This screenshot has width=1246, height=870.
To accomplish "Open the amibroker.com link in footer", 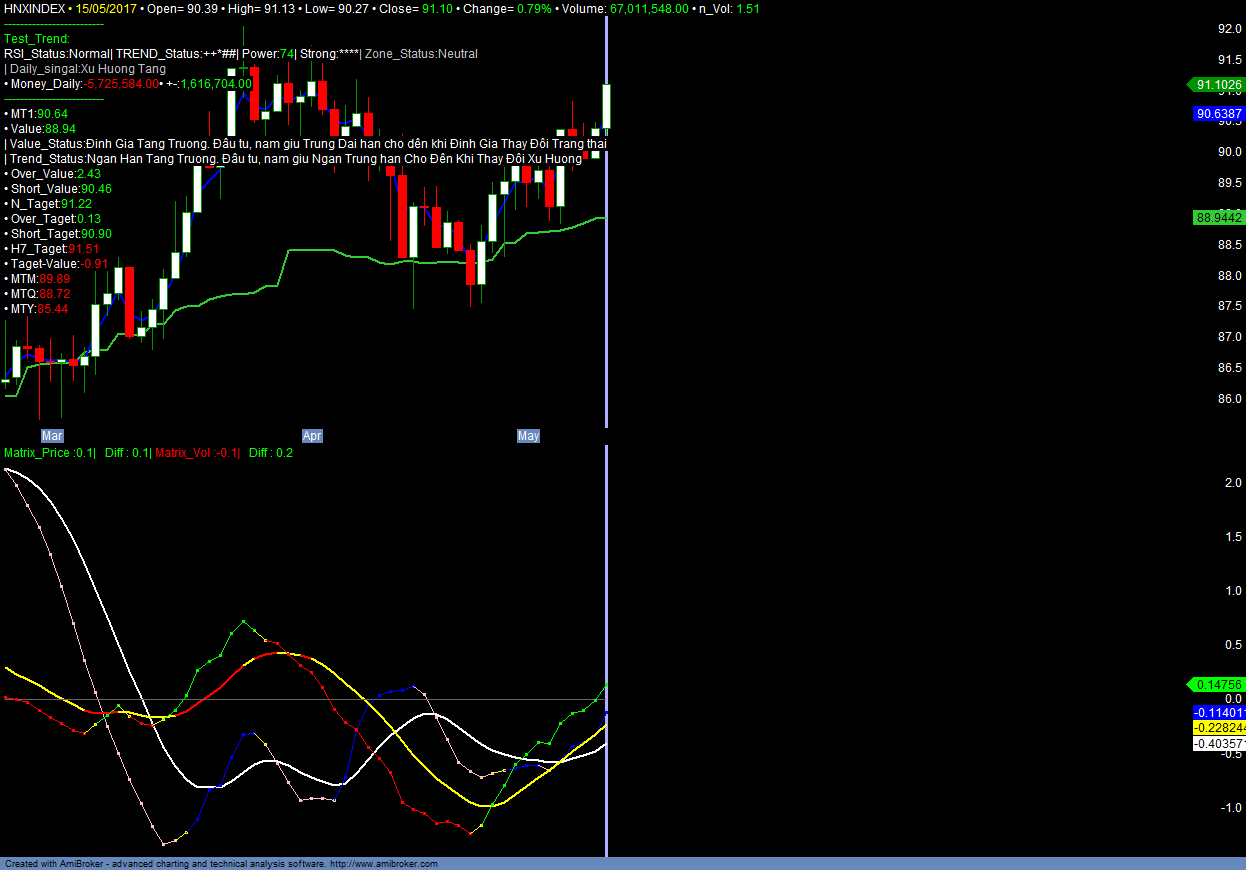I will pos(383,864).
